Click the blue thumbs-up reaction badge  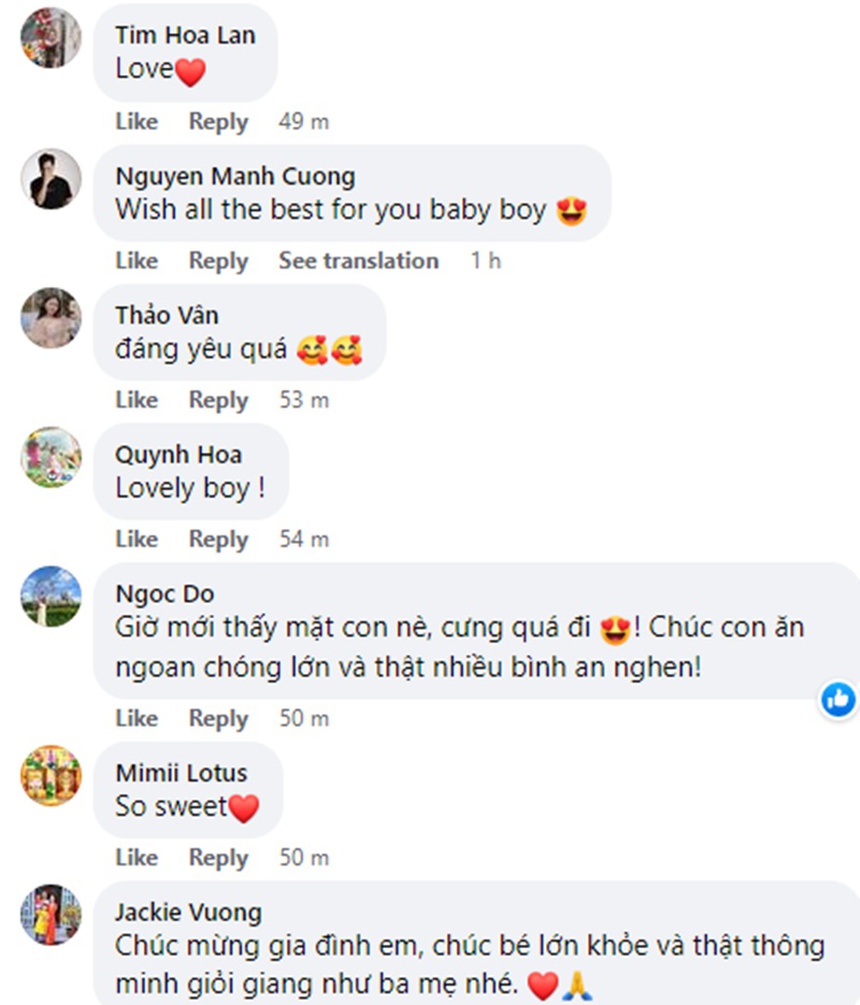click(x=838, y=698)
